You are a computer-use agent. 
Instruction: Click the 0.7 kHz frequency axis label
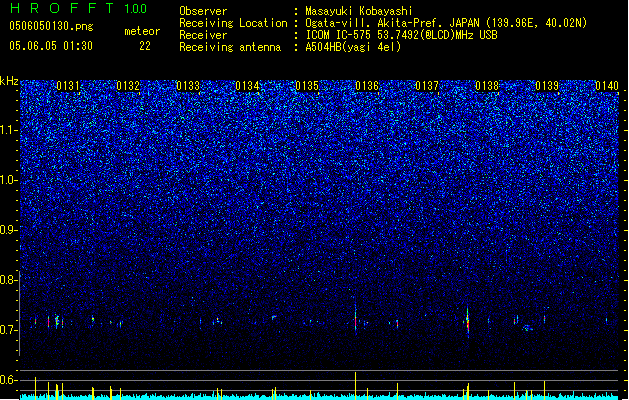click(x=8, y=330)
